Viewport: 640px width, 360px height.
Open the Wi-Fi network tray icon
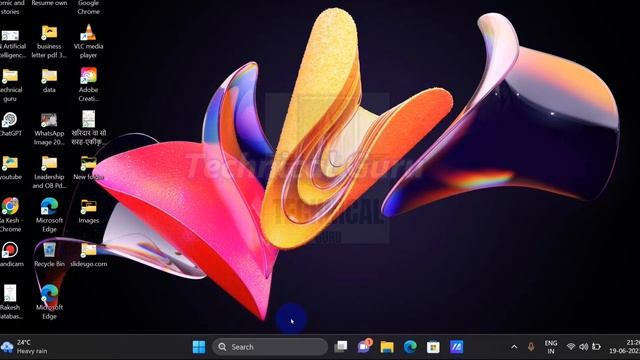point(571,347)
